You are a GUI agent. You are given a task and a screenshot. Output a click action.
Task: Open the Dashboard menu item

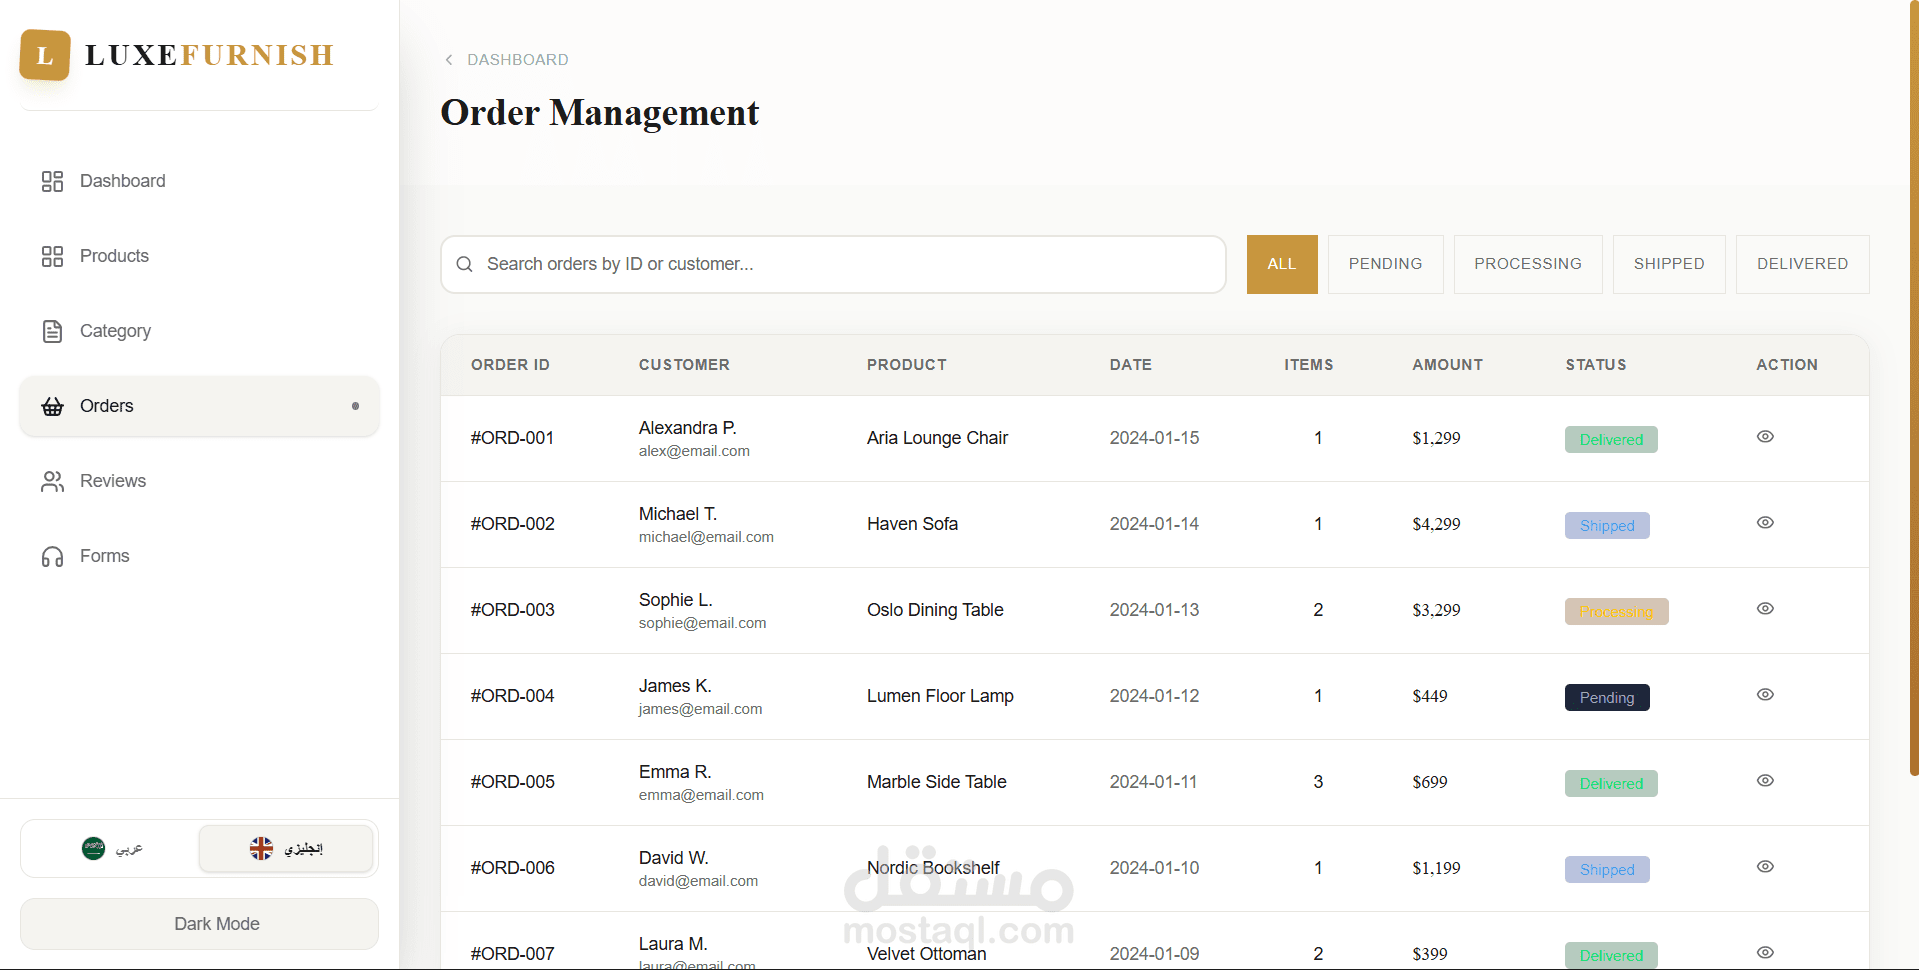click(199, 181)
